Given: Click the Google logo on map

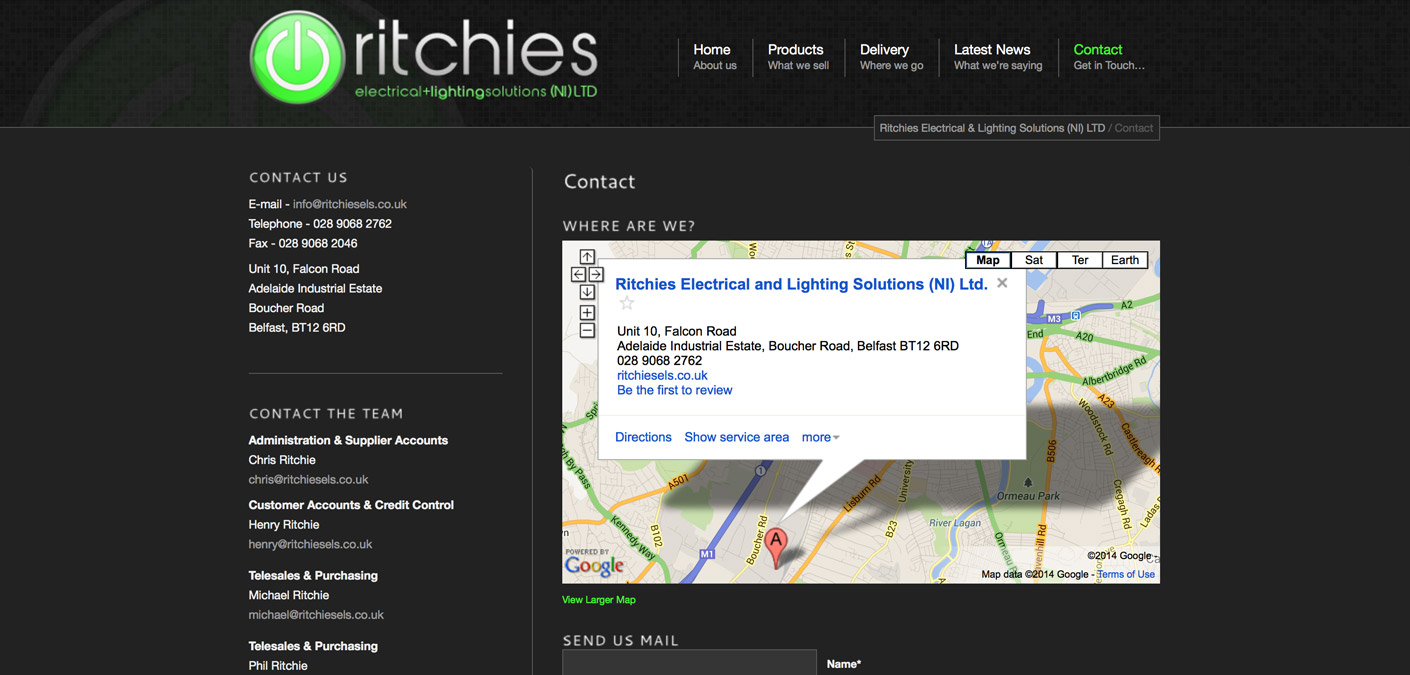Looking at the screenshot, I should tap(594, 566).
